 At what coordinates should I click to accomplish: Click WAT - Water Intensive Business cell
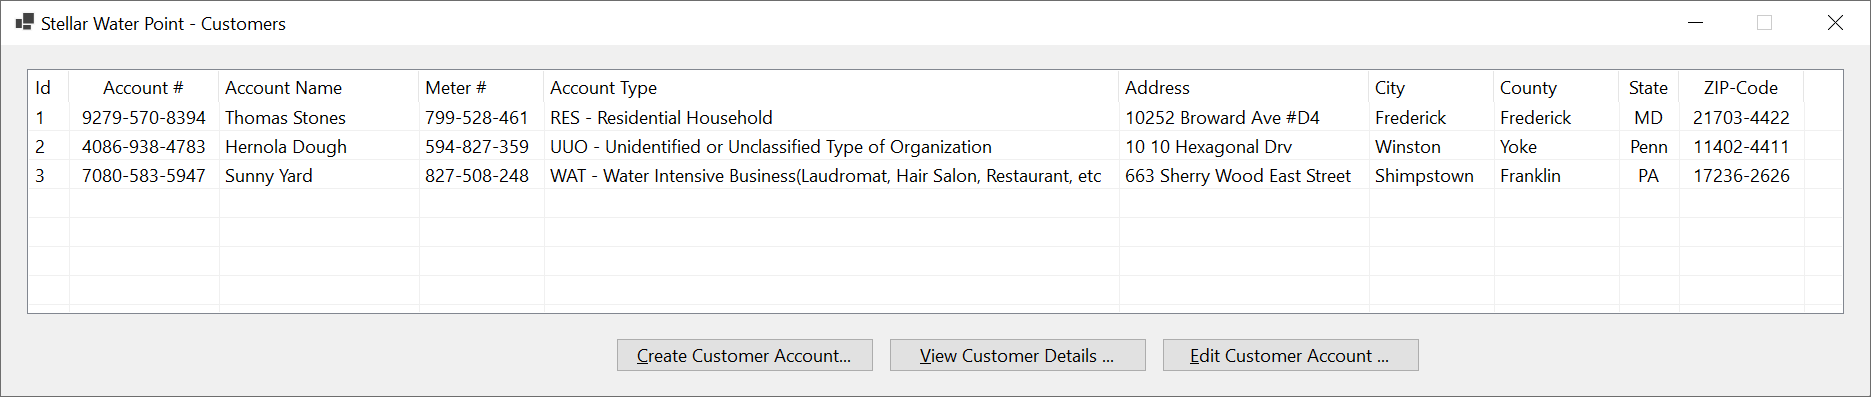coord(826,175)
